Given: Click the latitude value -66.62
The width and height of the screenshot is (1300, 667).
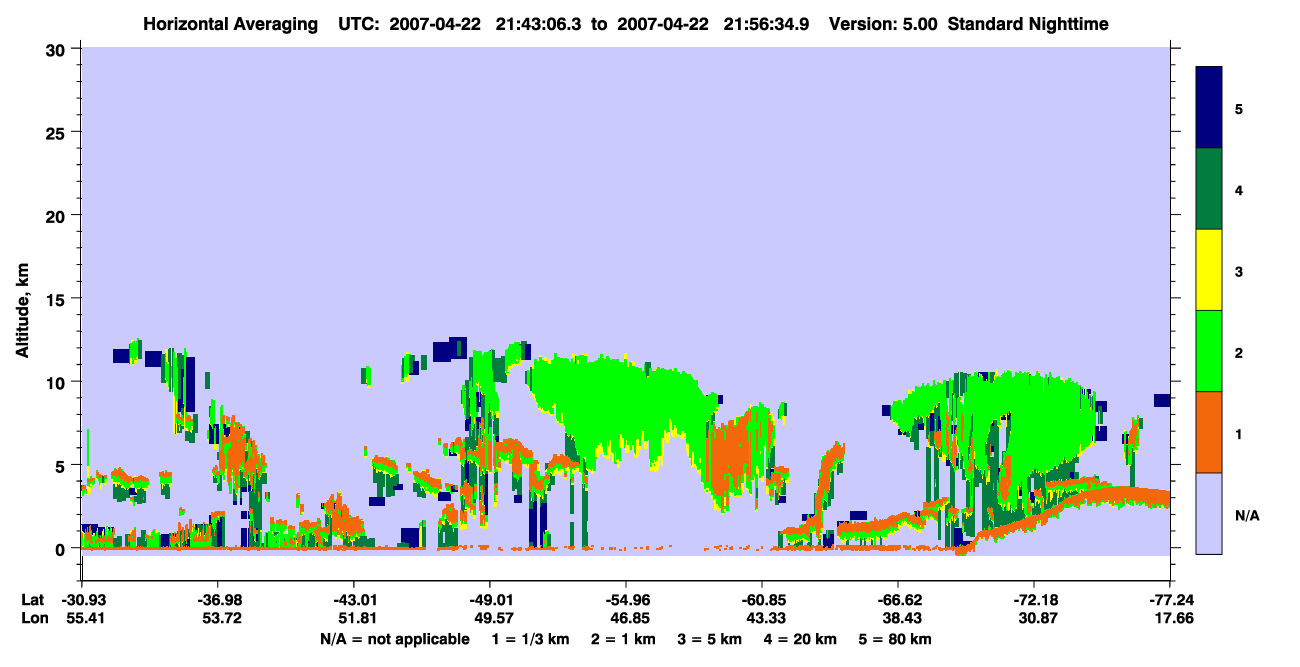Looking at the screenshot, I should [898, 600].
